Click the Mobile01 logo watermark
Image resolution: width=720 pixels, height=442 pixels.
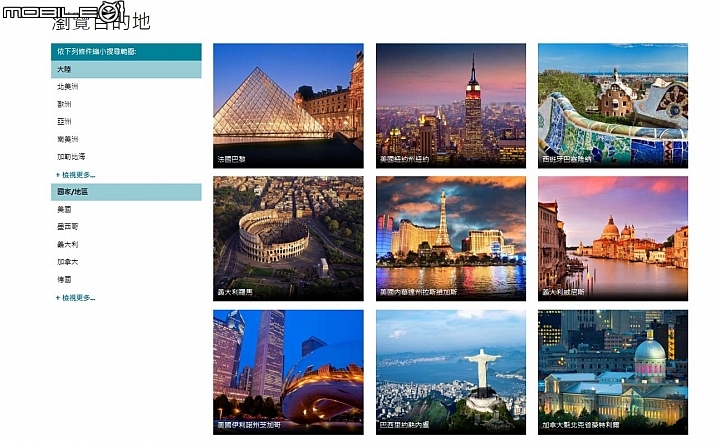tap(63, 11)
